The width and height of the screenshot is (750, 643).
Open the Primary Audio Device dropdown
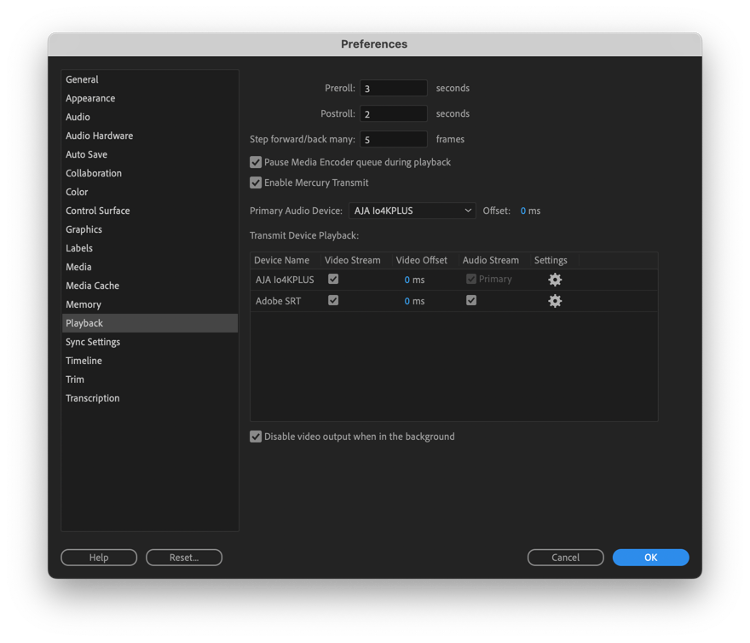point(412,211)
